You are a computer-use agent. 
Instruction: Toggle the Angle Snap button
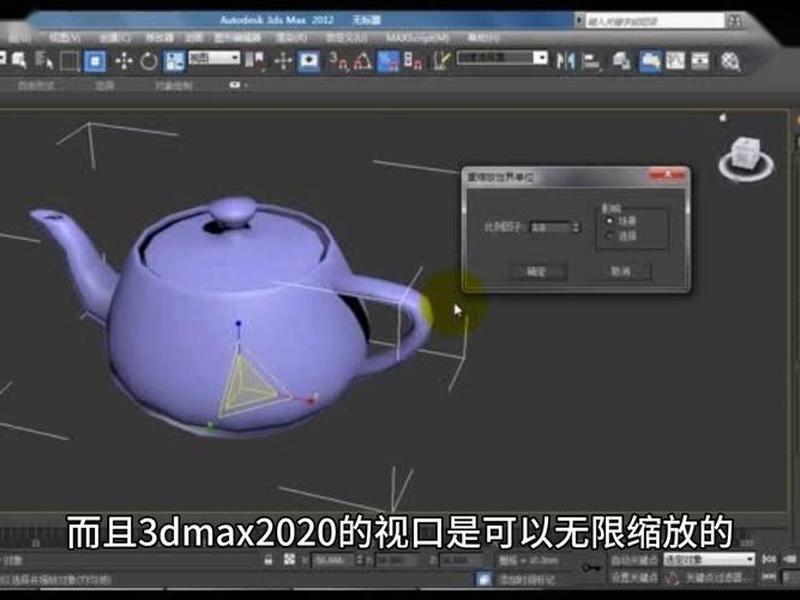363,62
